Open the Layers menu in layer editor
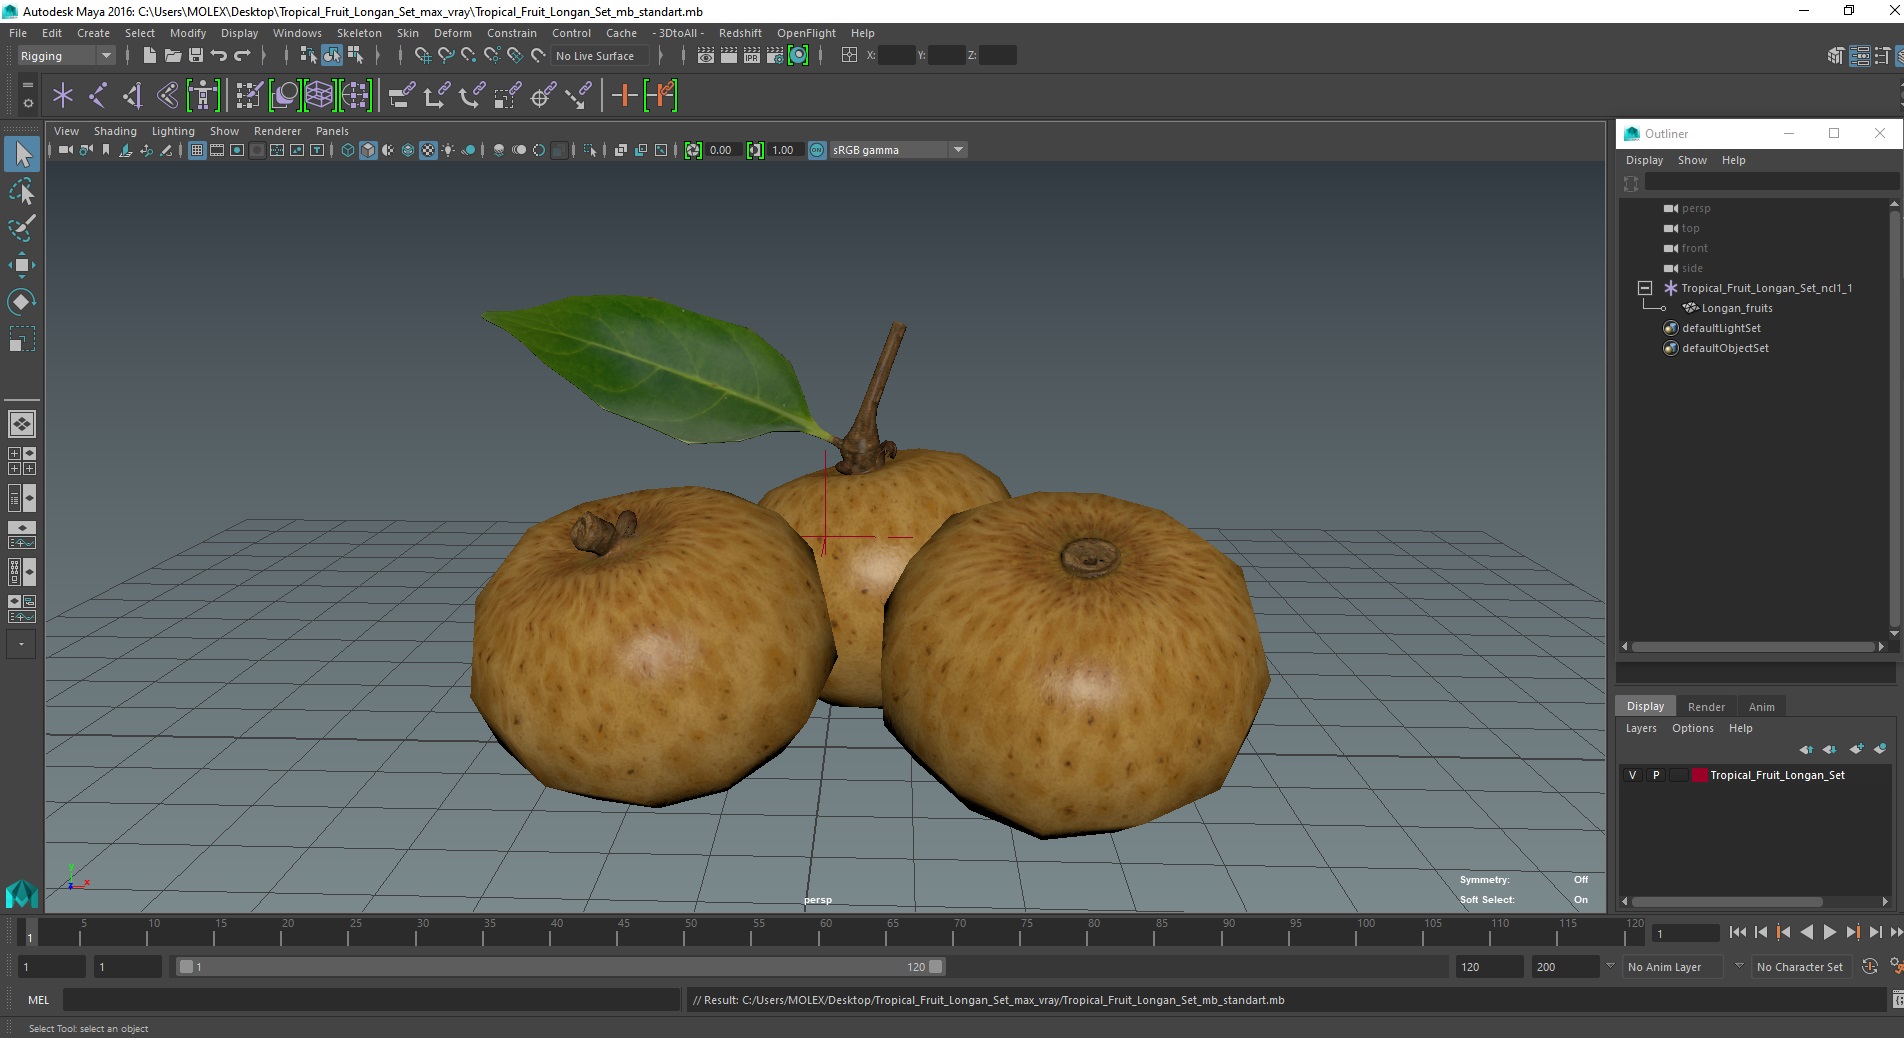The width and height of the screenshot is (1904, 1038). (x=1641, y=728)
